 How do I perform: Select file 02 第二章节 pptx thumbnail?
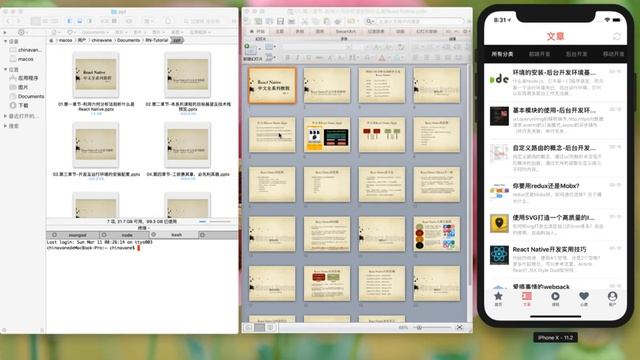point(188,75)
